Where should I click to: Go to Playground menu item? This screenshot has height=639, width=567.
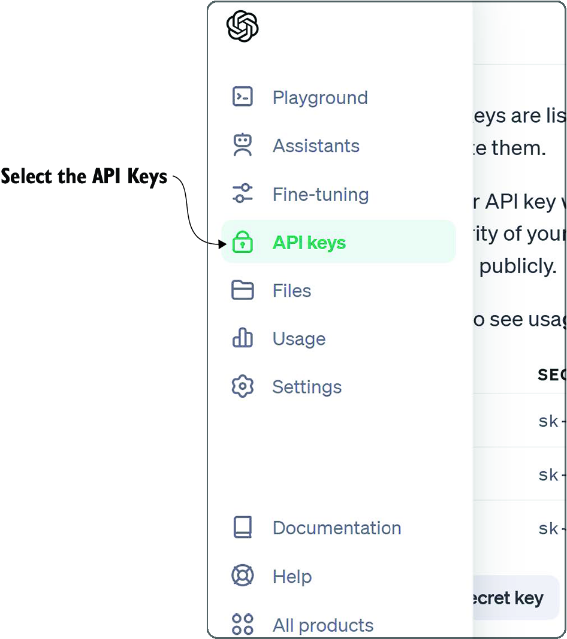click(320, 98)
